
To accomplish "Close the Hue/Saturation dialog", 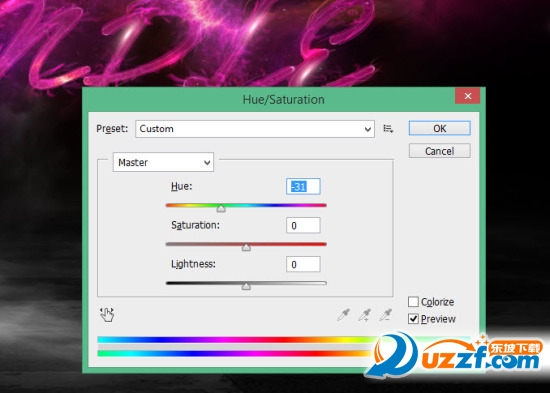I will tap(468, 96).
